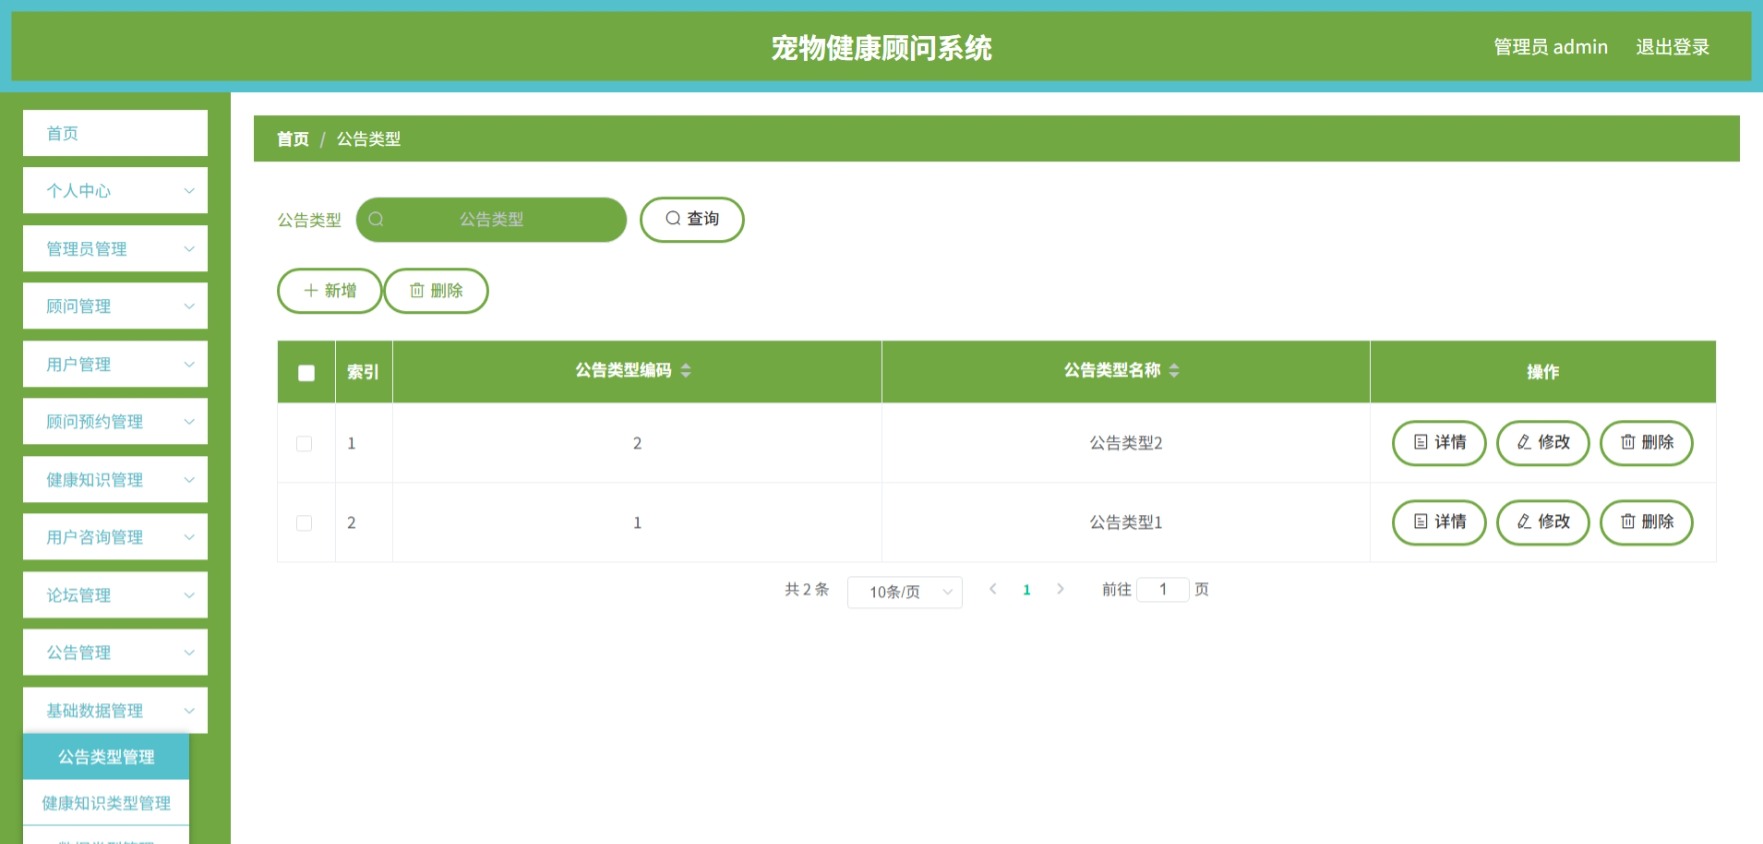Click the go-to-page number input
Screen dimensions: 1763x844
[x=1163, y=589]
